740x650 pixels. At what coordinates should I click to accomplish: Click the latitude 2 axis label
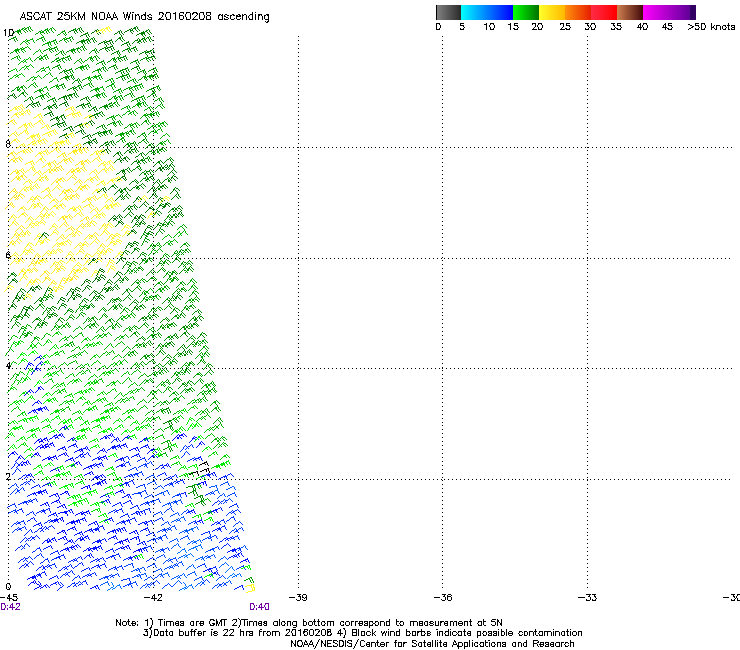(8, 477)
